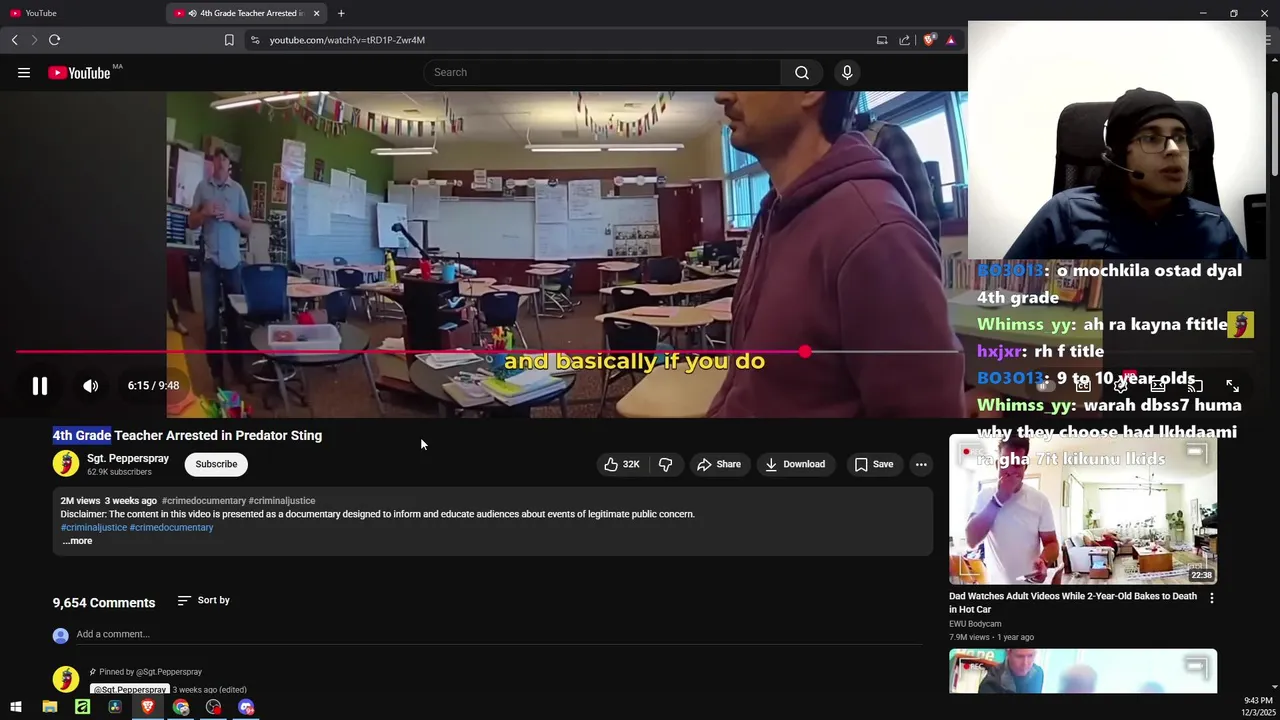Open Discord from taskbar
Screen dimensions: 1280x720
246,707
